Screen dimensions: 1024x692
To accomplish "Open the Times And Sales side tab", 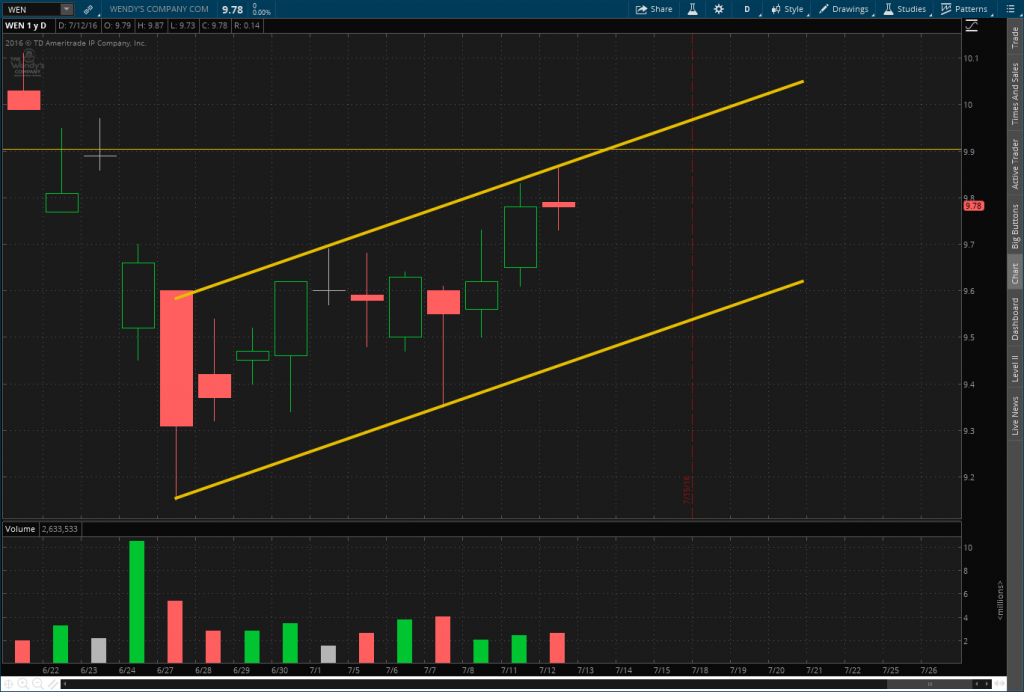I will click(1015, 93).
